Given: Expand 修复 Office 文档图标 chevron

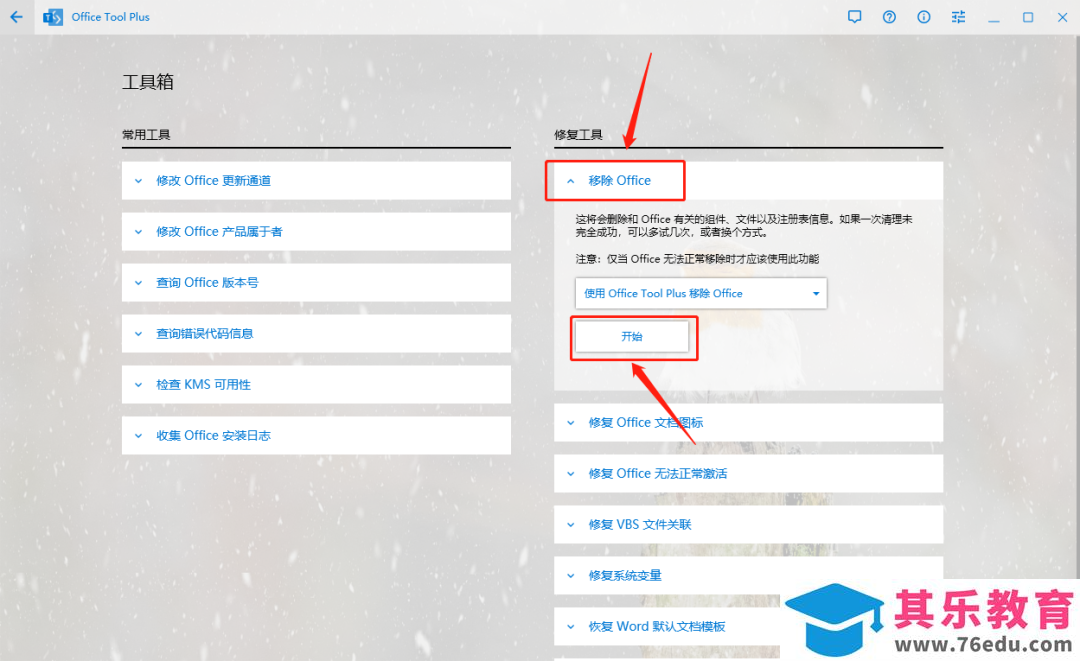Looking at the screenshot, I should pos(570,423).
